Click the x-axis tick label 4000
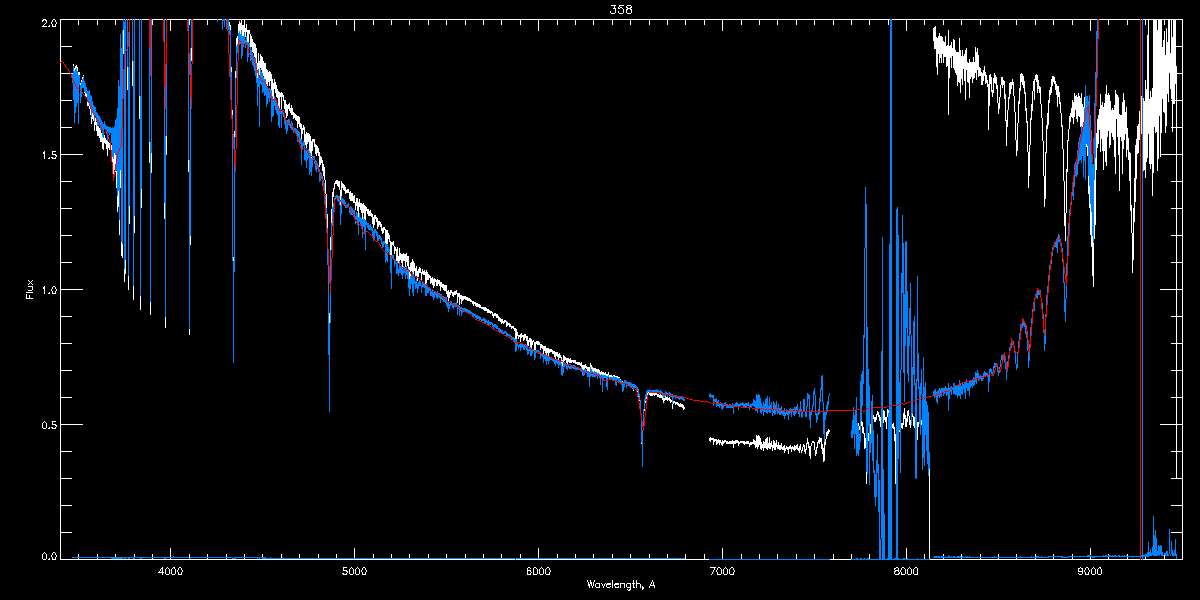 tap(170, 571)
